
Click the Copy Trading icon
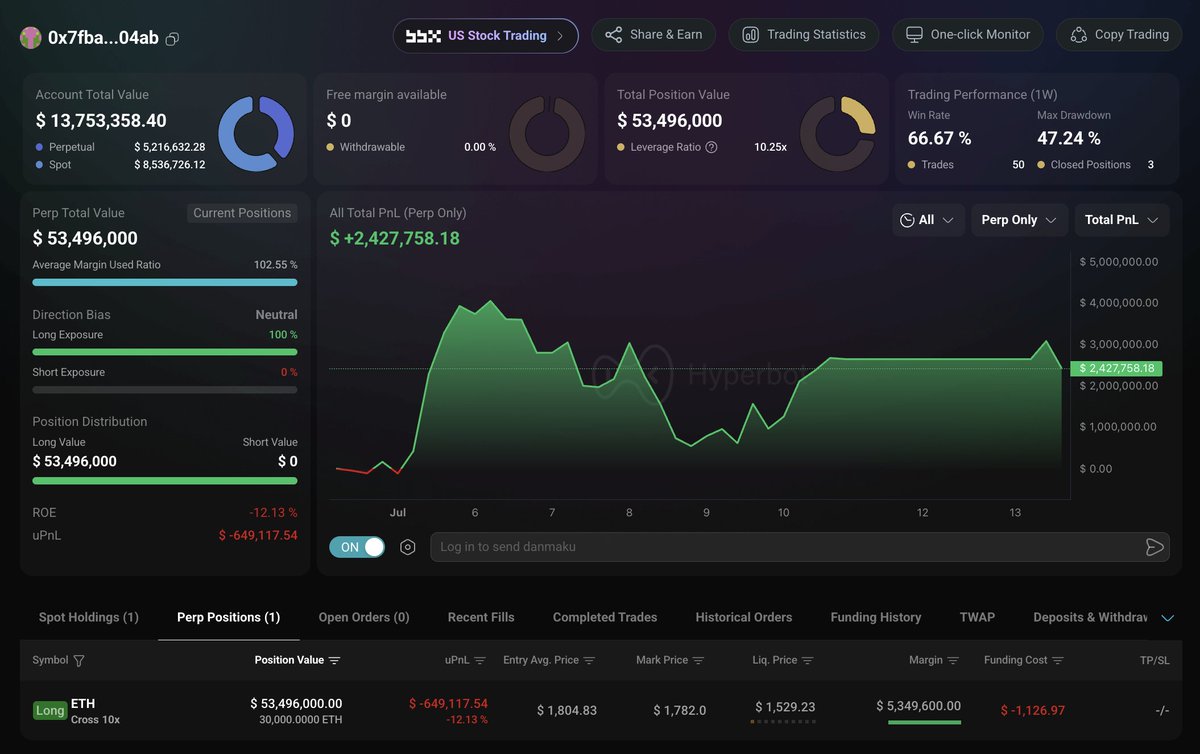tap(1078, 35)
